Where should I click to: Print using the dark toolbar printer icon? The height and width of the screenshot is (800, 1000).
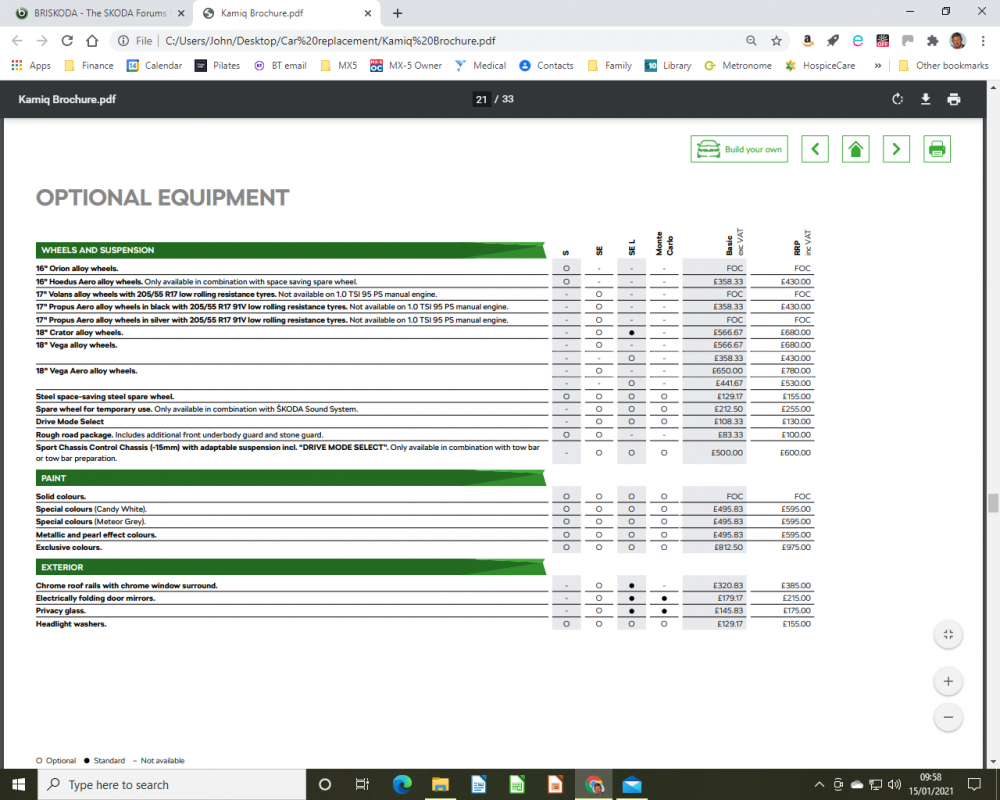[953, 99]
